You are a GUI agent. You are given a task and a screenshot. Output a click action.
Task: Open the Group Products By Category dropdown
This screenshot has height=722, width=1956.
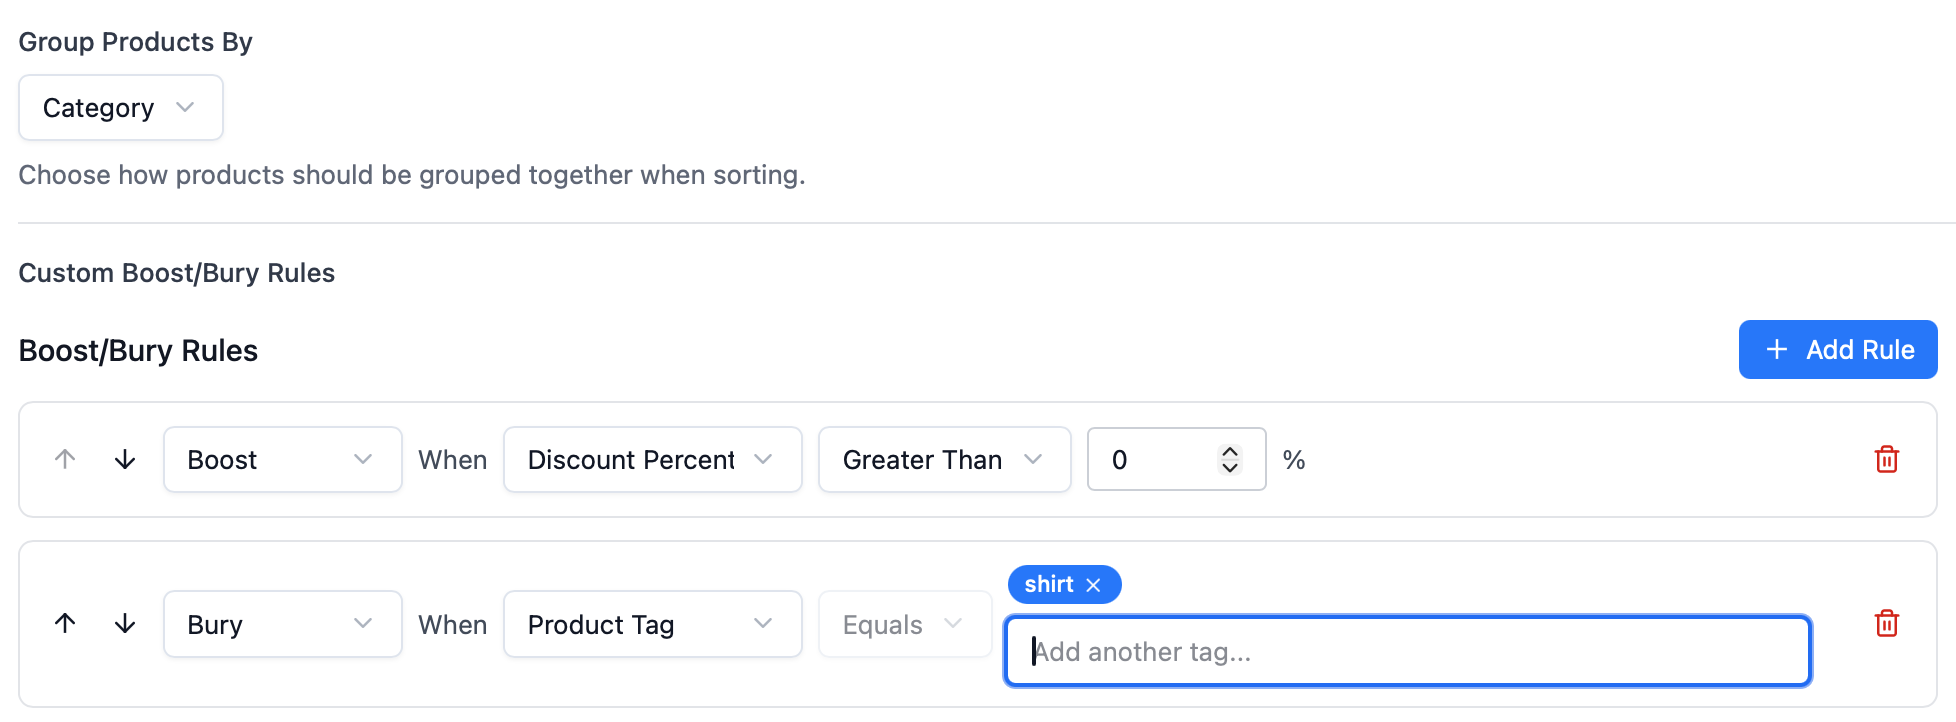(x=120, y=107)
